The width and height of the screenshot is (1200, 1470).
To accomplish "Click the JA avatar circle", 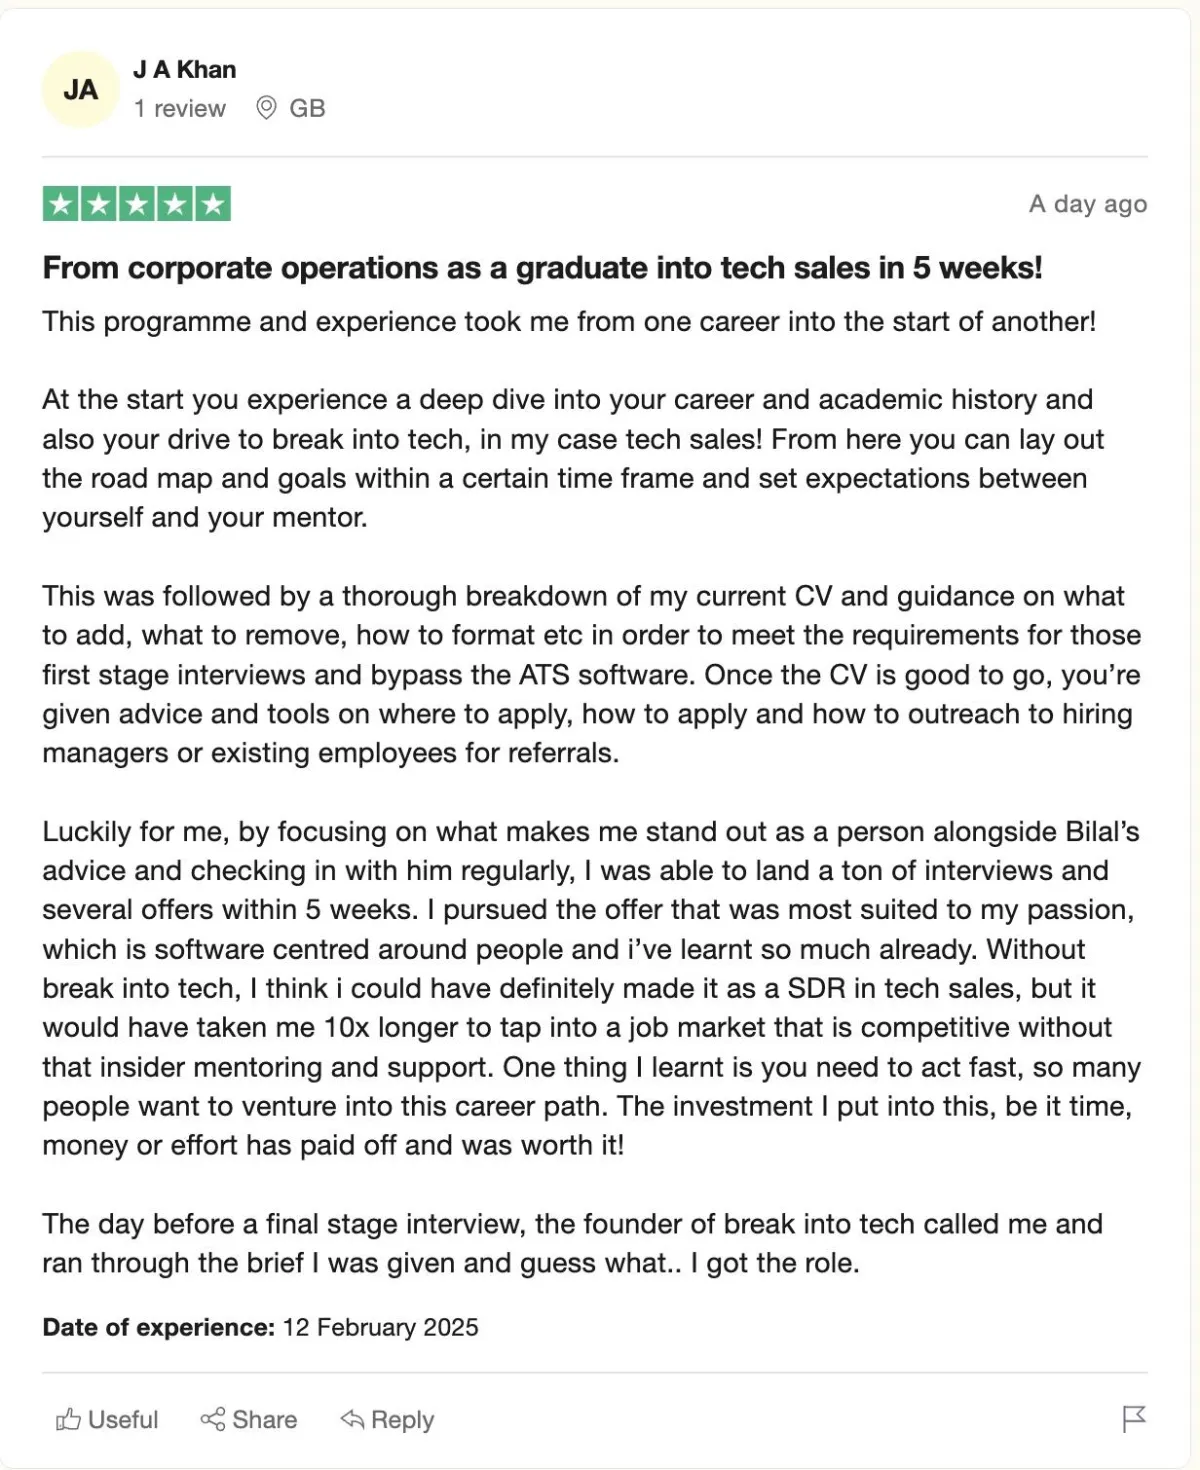I will (81, 90).
